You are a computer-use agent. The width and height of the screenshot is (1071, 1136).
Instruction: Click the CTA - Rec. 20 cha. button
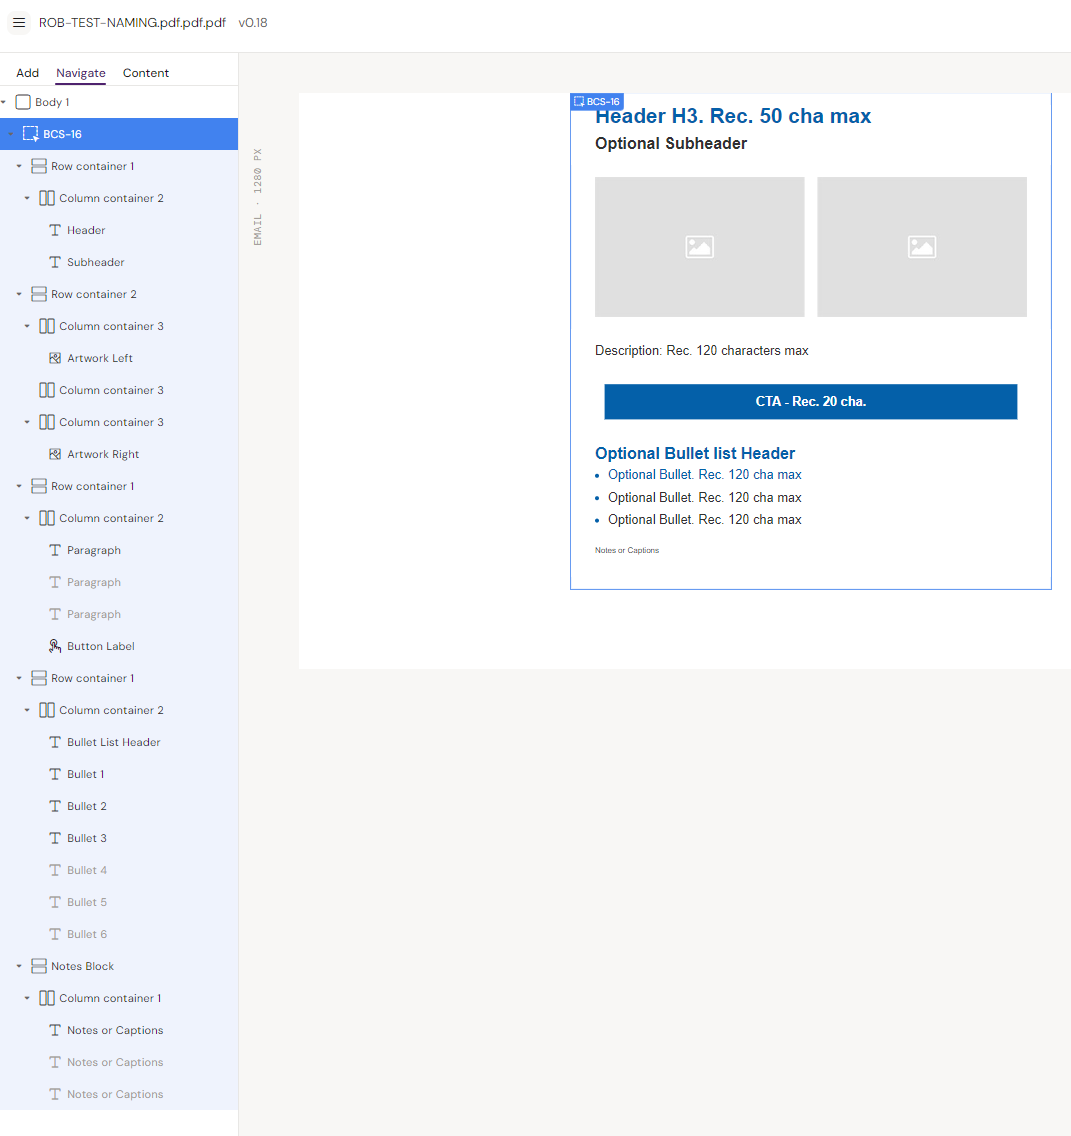pos(810,401)
